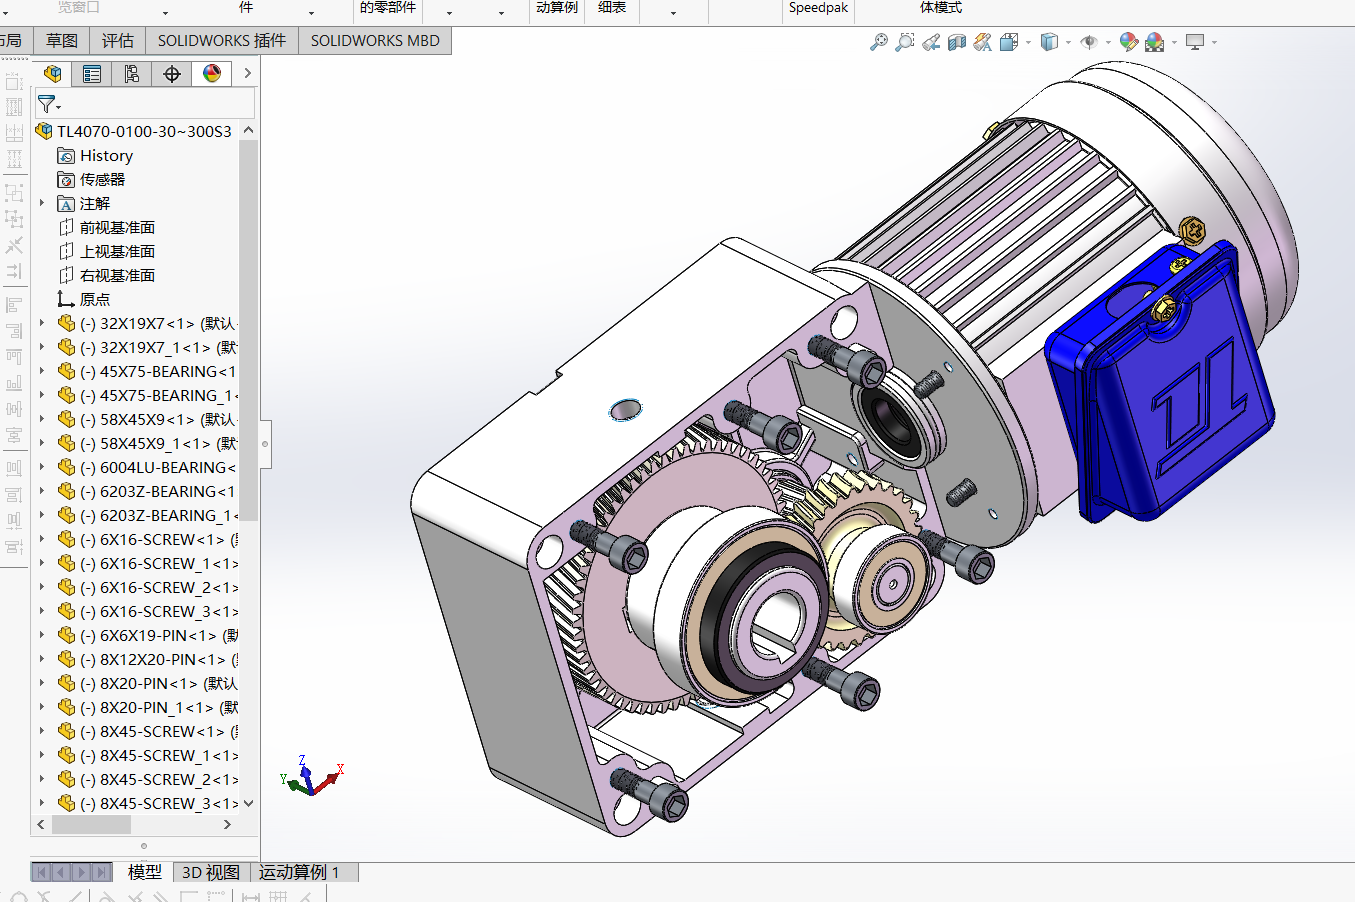Open the ConfigurationManager tab
This screenshot has width=1355, height=902.
(x=132, y=74)
